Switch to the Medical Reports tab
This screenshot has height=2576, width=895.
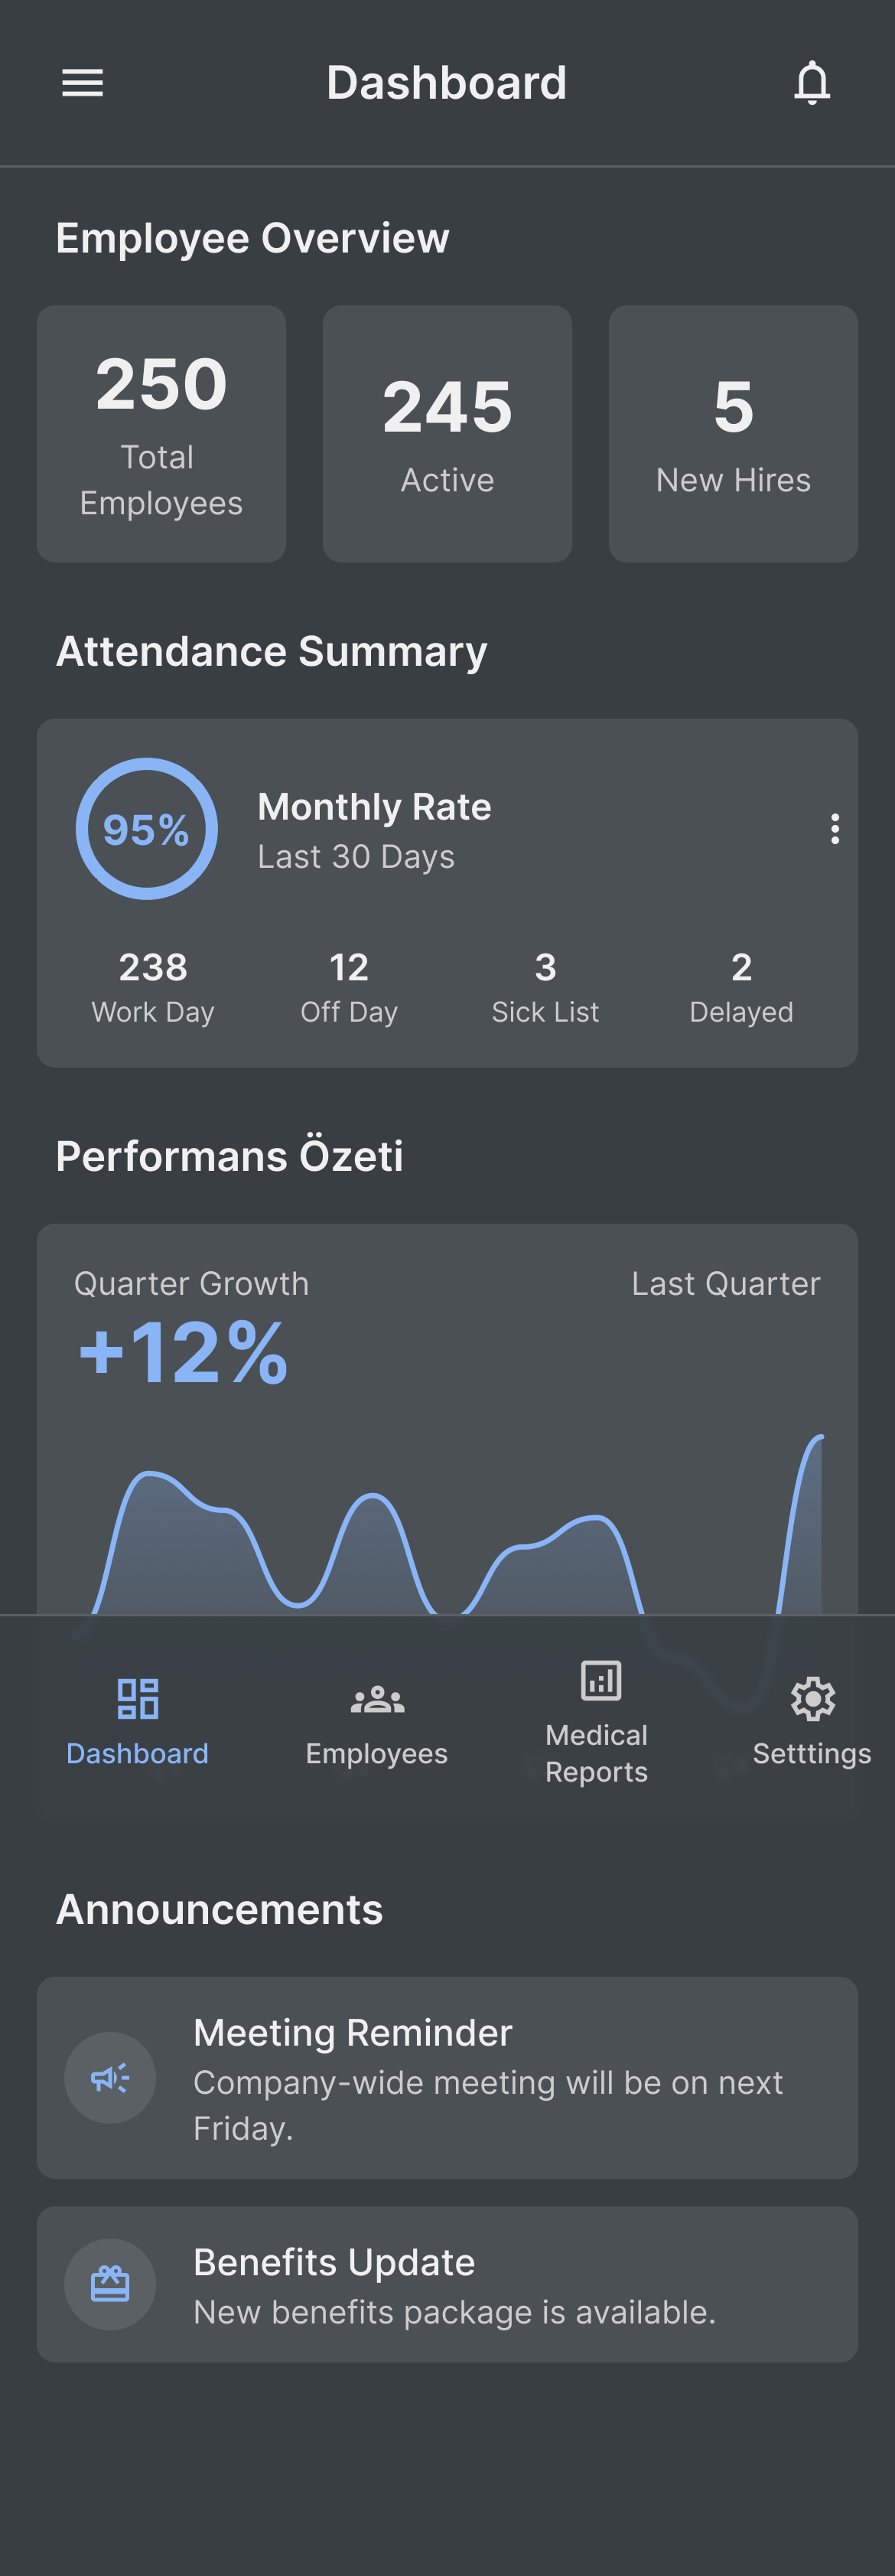pos(597,1753)
